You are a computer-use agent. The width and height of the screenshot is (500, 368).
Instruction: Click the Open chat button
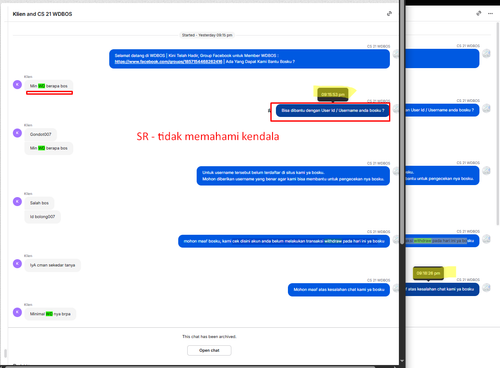point(209,350)
